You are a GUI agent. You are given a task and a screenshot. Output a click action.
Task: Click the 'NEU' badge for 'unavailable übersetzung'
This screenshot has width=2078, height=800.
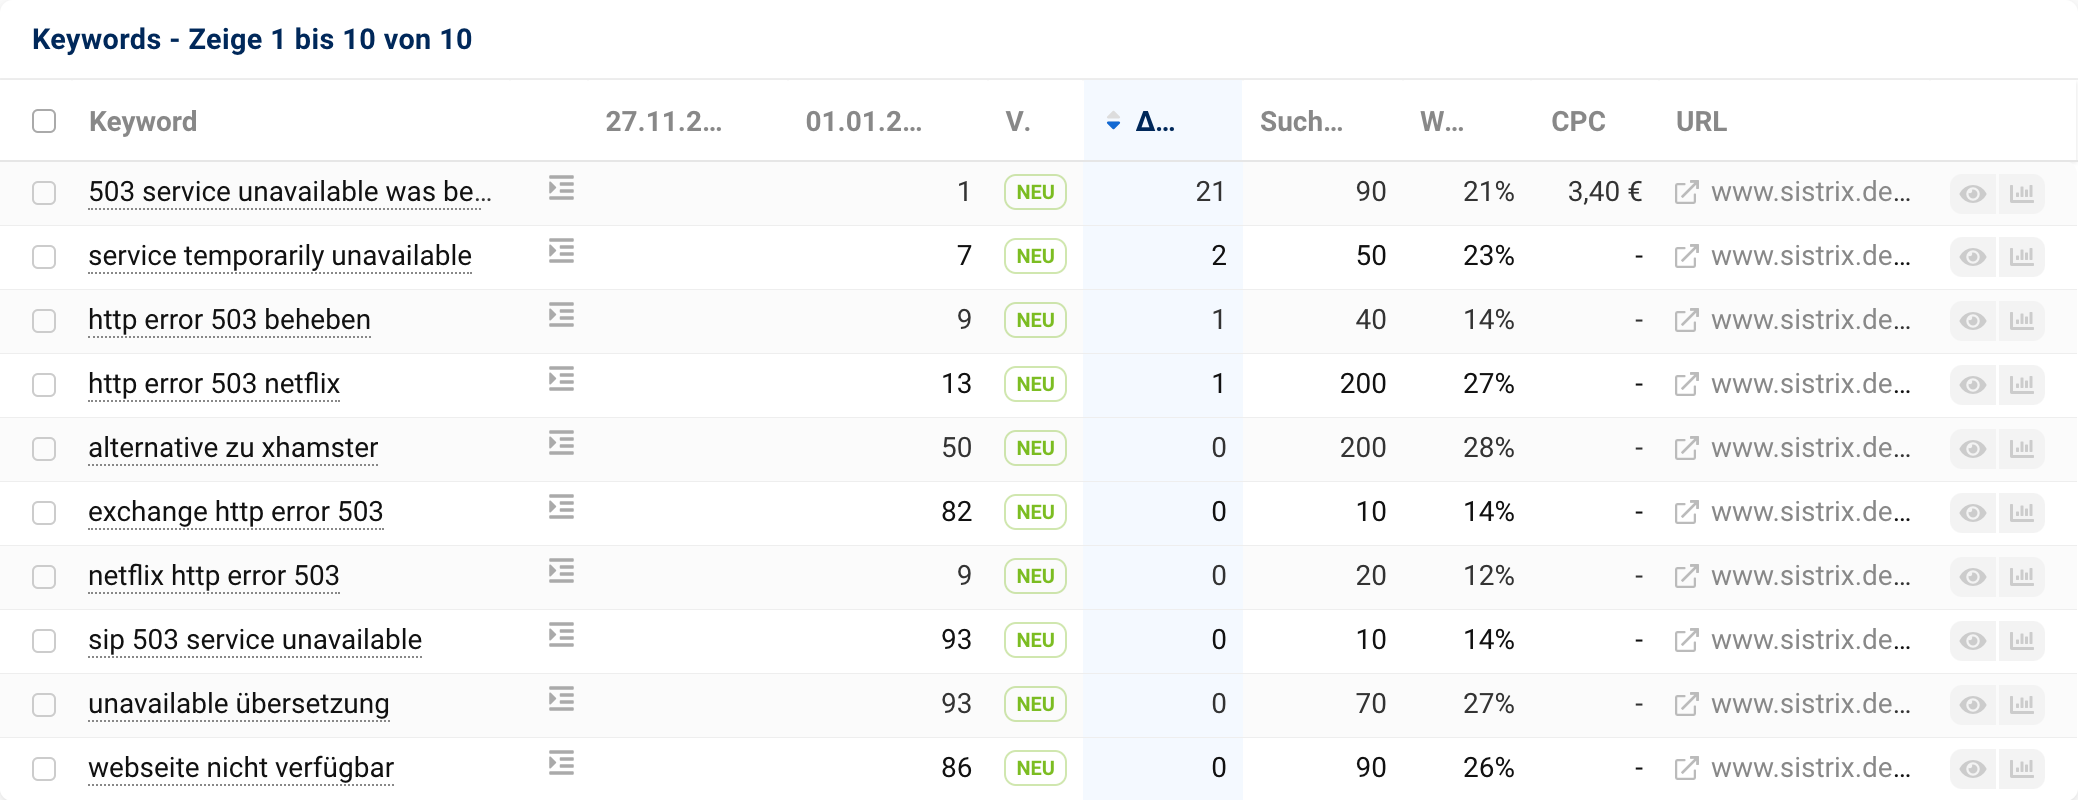point(1035,704)
